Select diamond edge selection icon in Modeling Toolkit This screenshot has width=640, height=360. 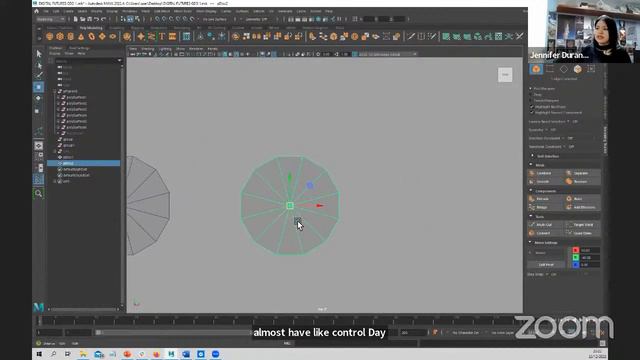[x=564, y=69]
